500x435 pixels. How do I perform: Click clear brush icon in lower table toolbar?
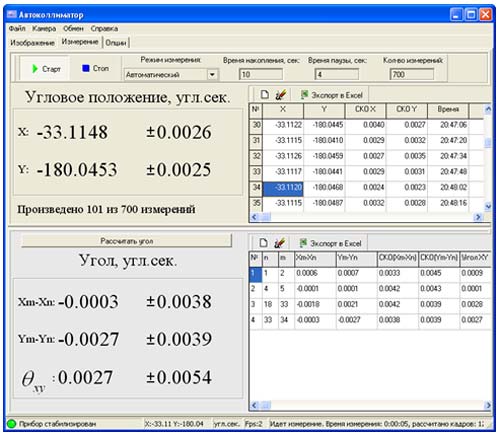(280, 243)
